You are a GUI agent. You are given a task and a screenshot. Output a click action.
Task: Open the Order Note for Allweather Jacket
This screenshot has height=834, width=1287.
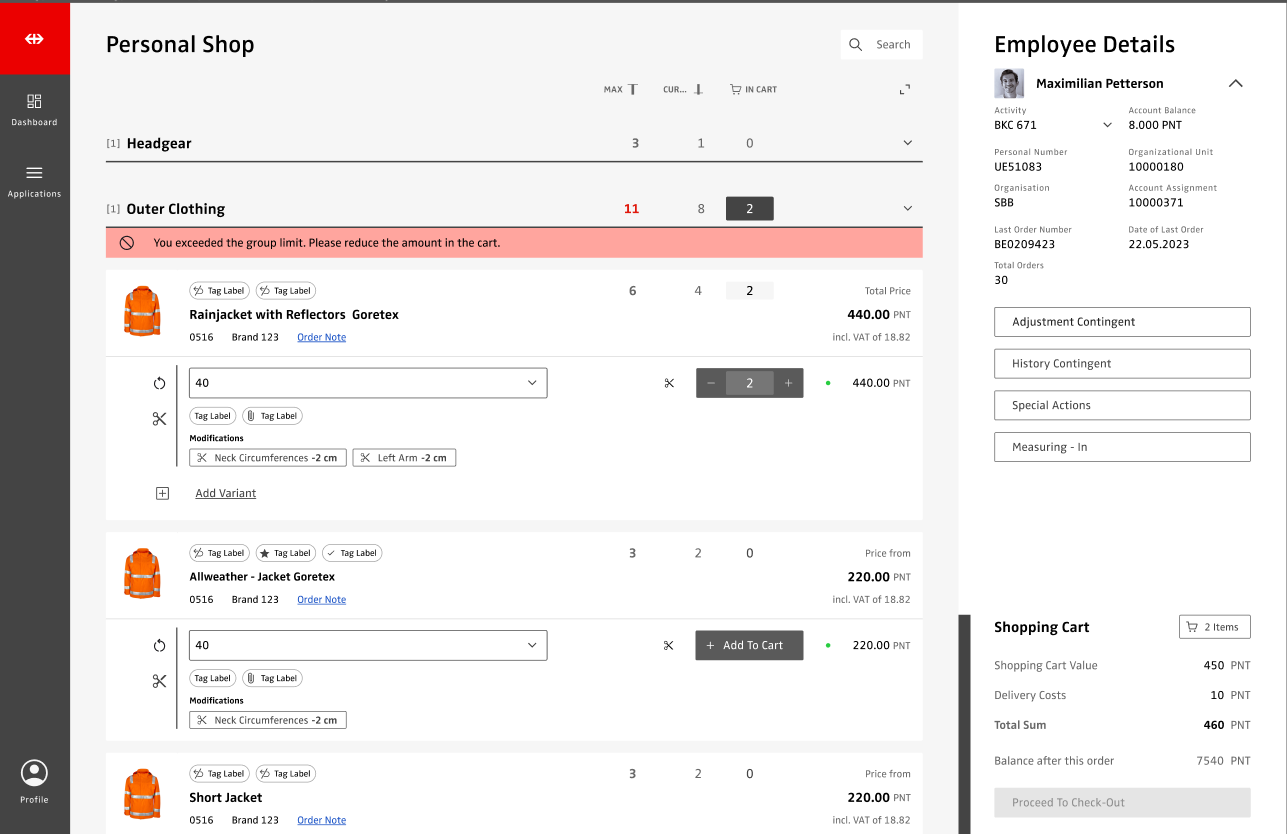point(321,600)
